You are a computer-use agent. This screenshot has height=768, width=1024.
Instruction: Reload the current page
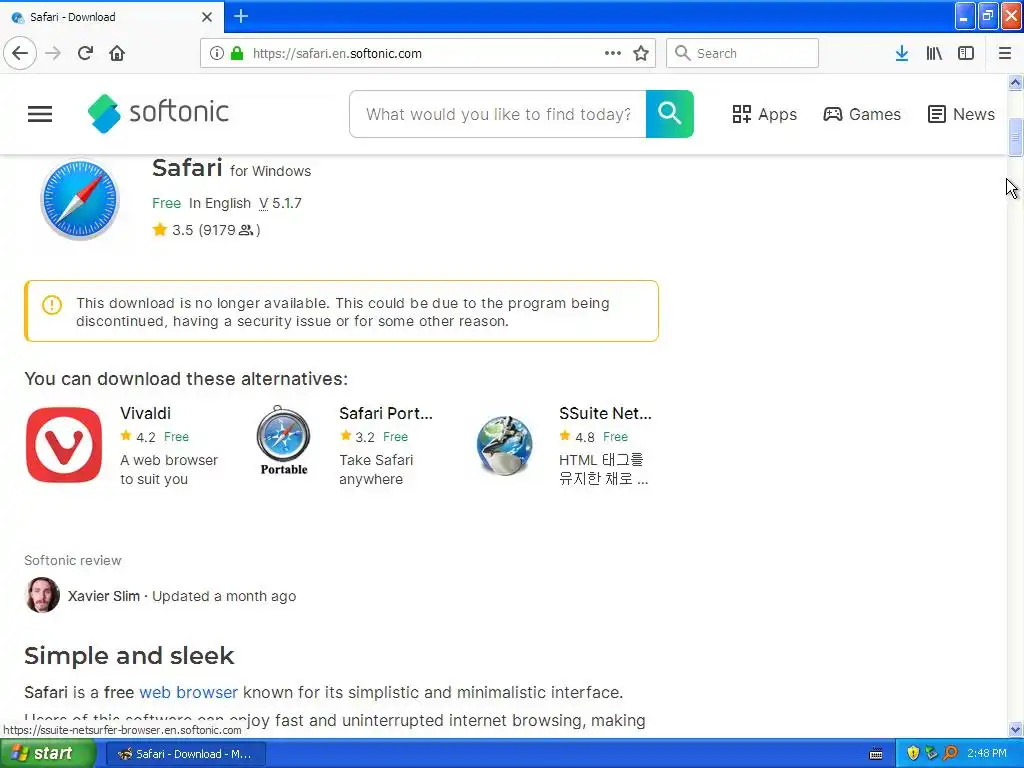[85, 54]
